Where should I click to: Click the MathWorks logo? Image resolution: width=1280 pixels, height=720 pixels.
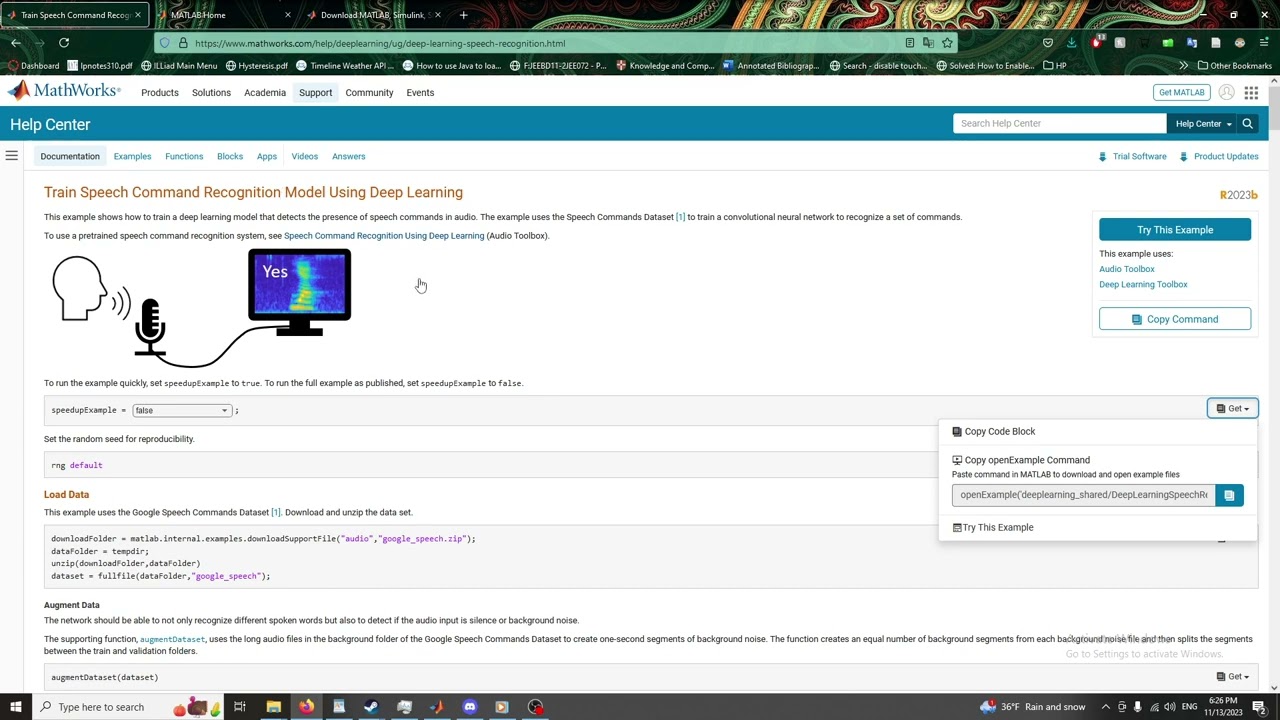(65, 91)
